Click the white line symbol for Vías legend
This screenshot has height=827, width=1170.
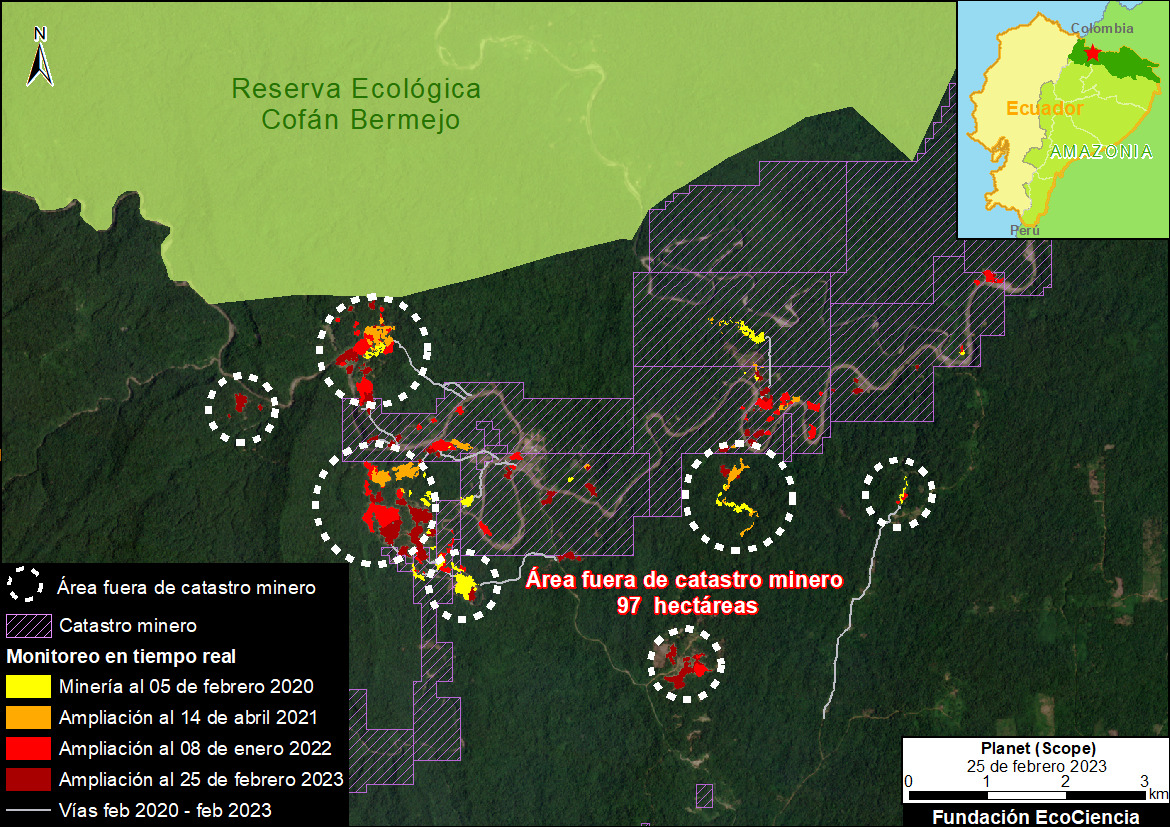28,811
